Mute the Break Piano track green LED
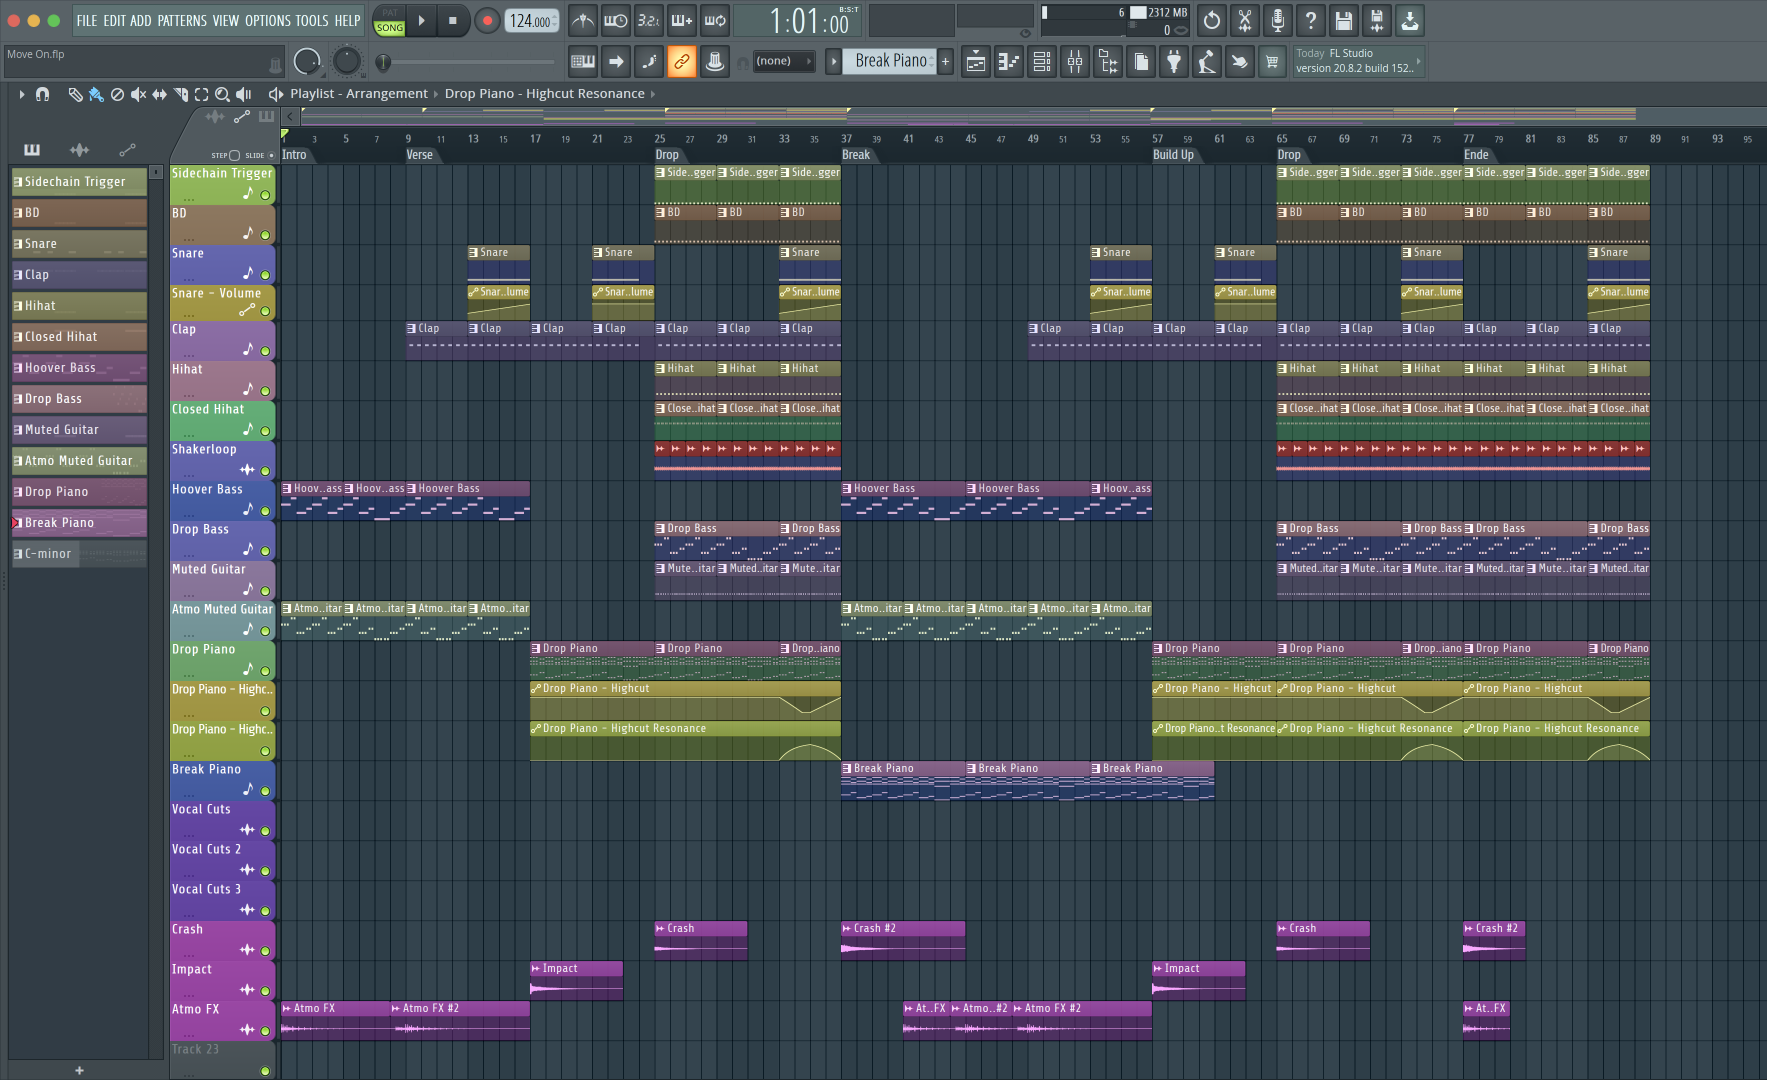 pyautogui.click(x=265, y=791)
